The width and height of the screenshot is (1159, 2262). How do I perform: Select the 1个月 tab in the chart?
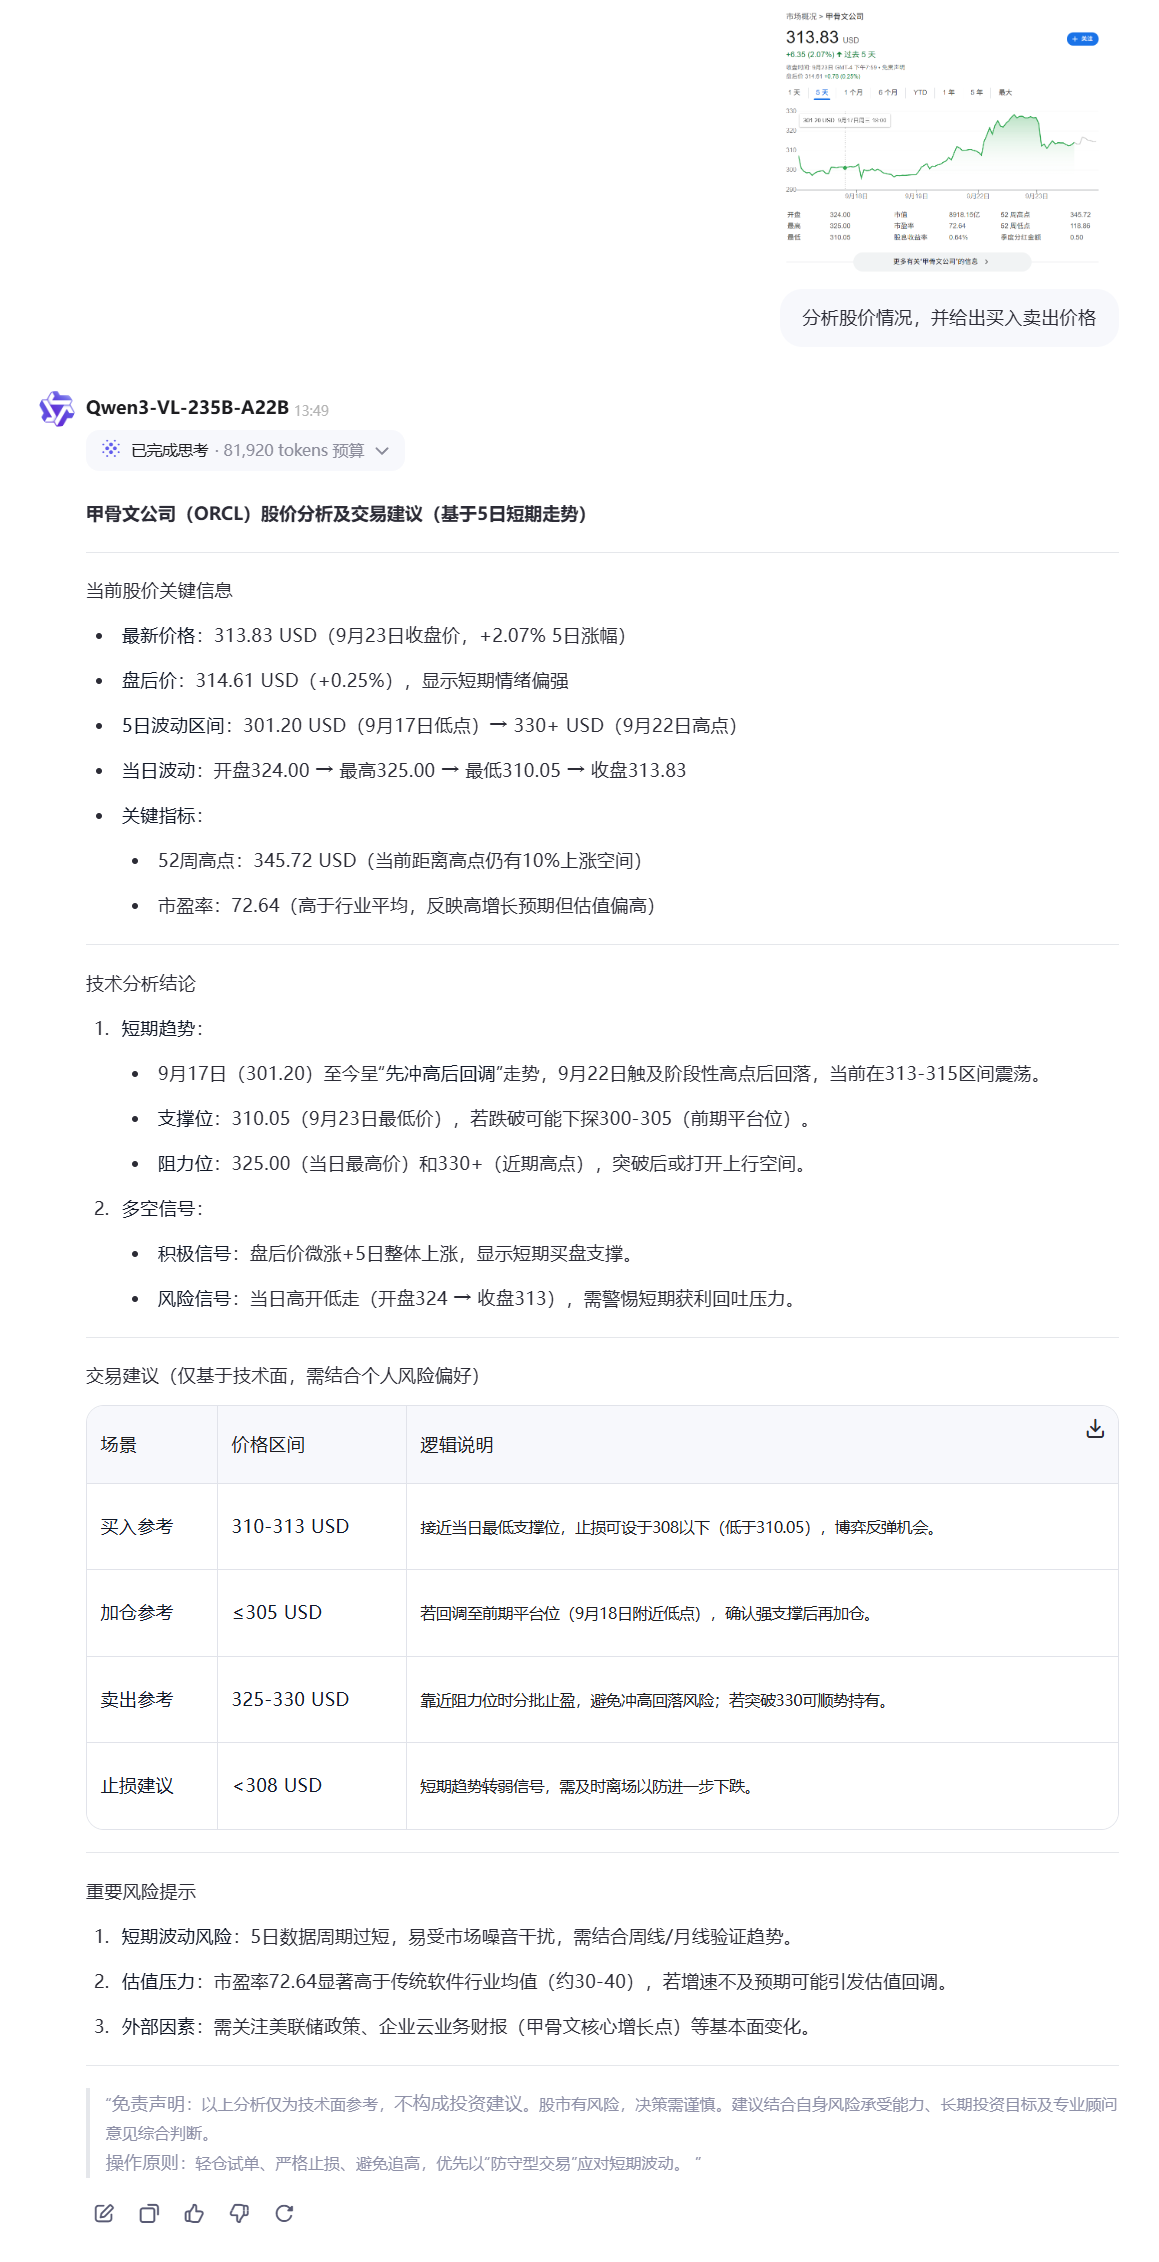click(x=853, y=92)
